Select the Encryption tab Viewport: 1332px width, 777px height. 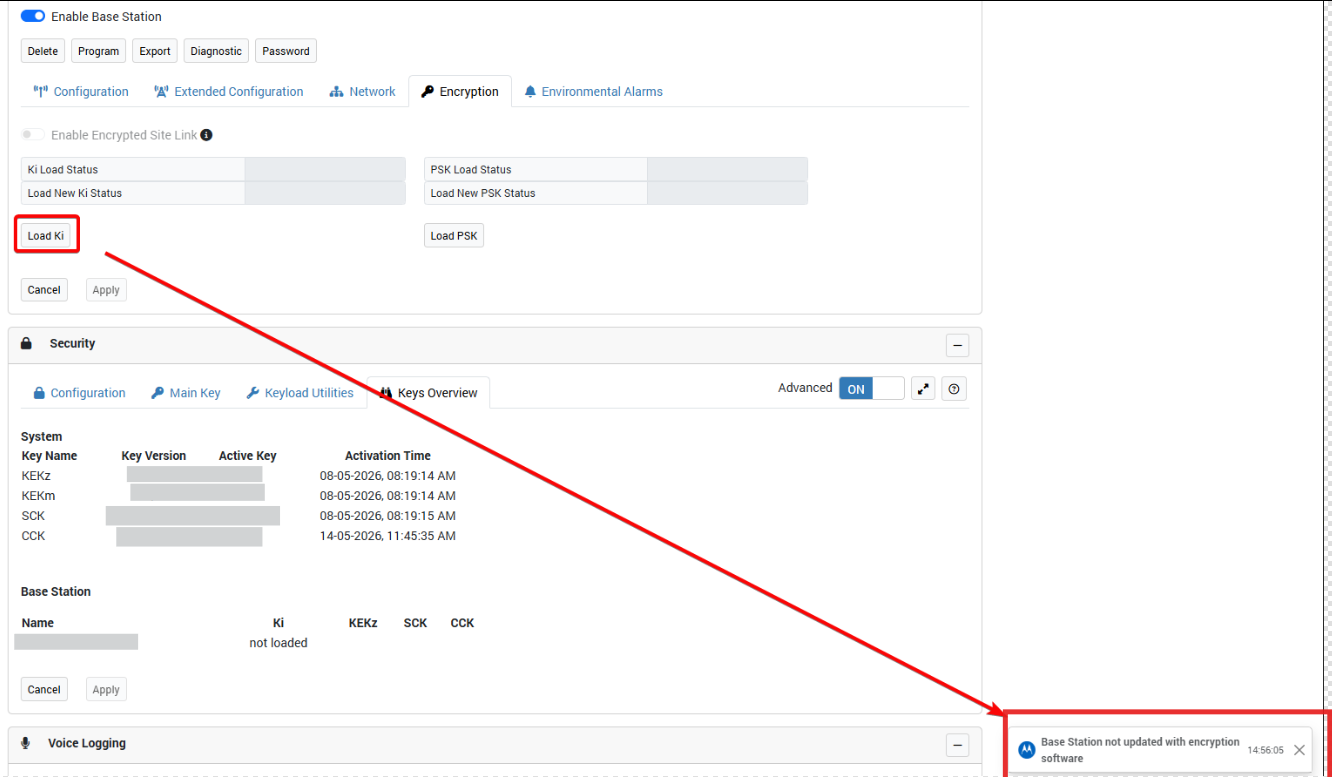460,91
